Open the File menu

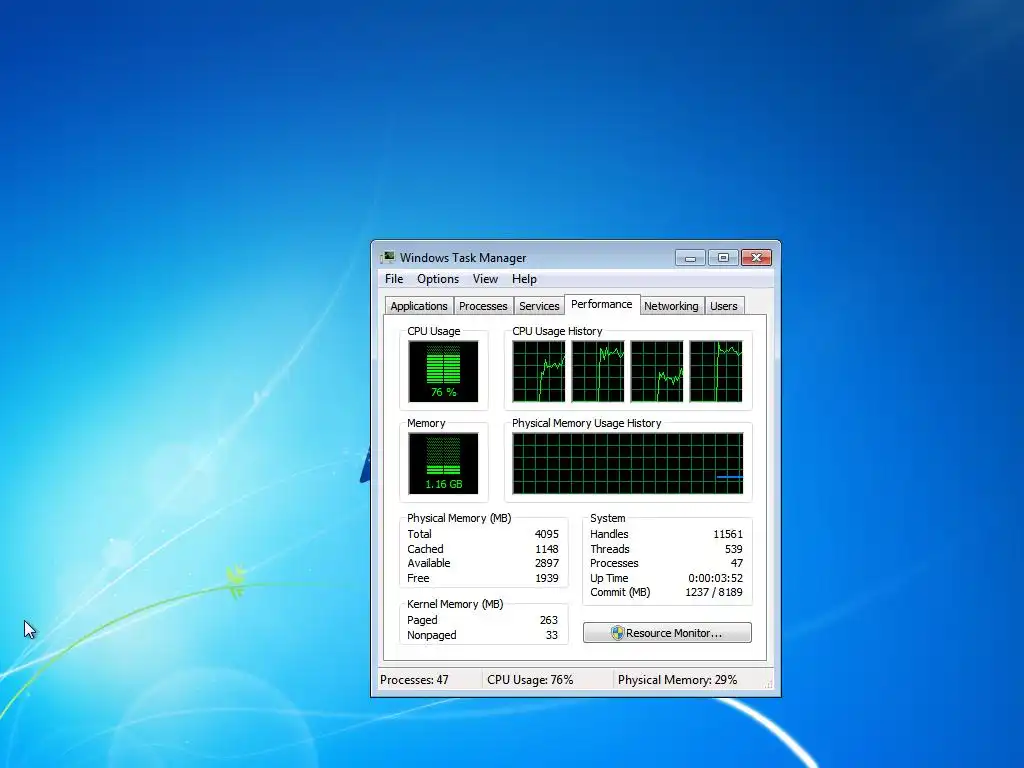(394, 279)
